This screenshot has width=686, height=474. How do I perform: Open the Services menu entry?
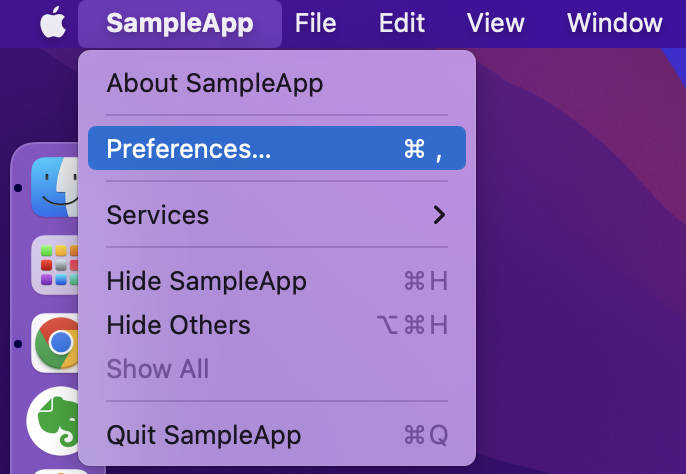(x=277, y=215)
